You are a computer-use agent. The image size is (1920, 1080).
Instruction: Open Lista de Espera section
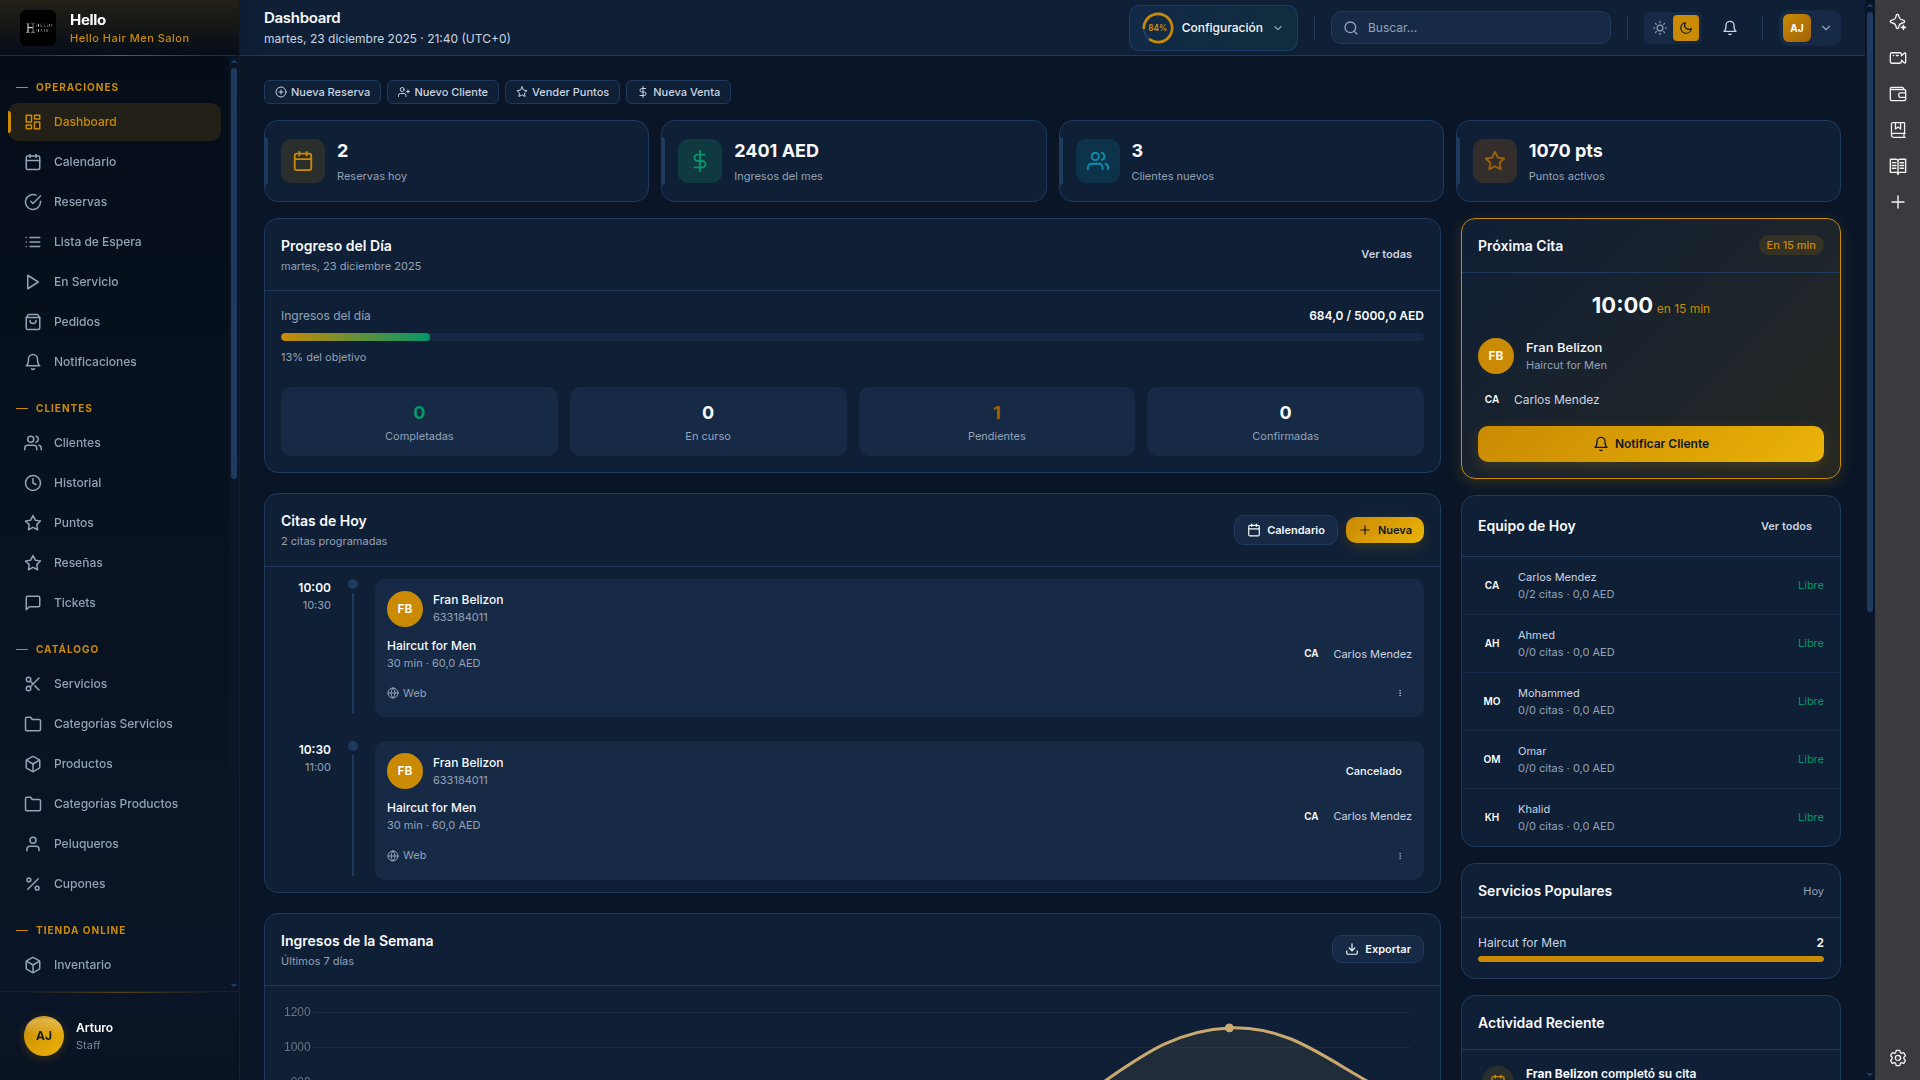[x=97, y=241]
